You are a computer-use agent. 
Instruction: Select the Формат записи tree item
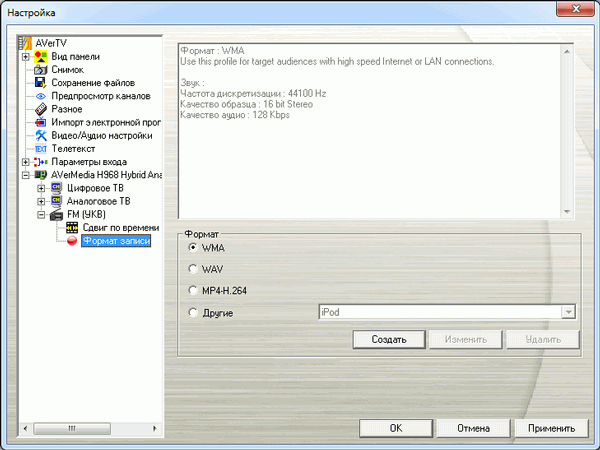[x=116, y=241]
